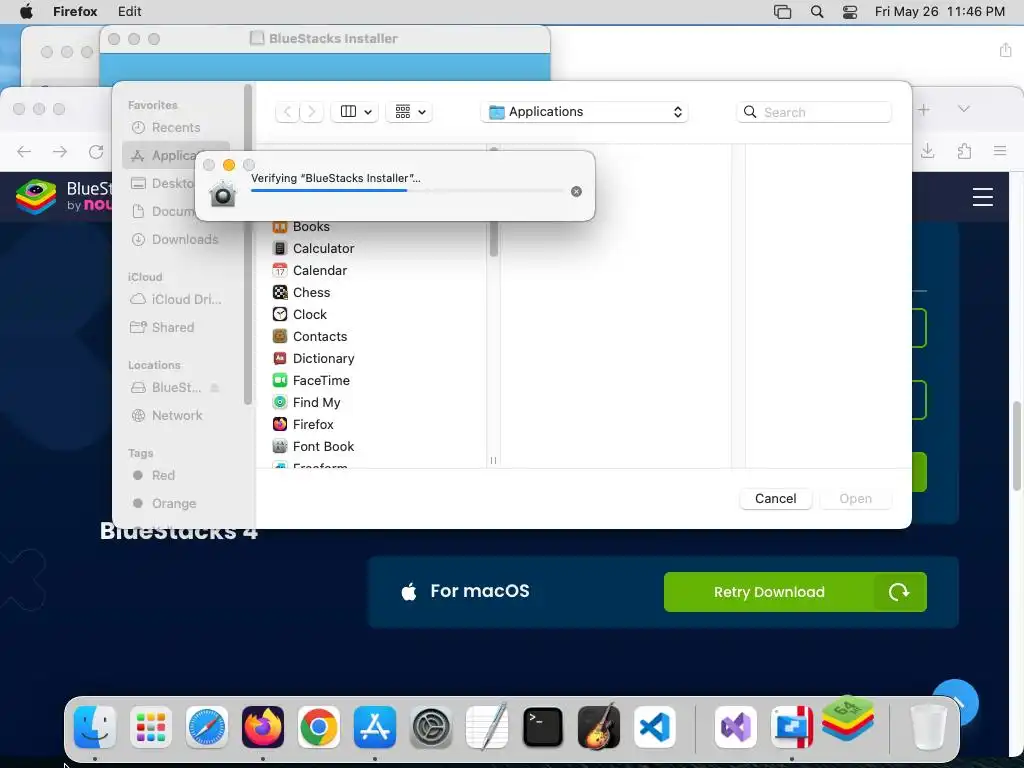This screenshot has width=1024, height=768.
Task: Open Launchpad from the dock
Action: click(x=151, y=727)
